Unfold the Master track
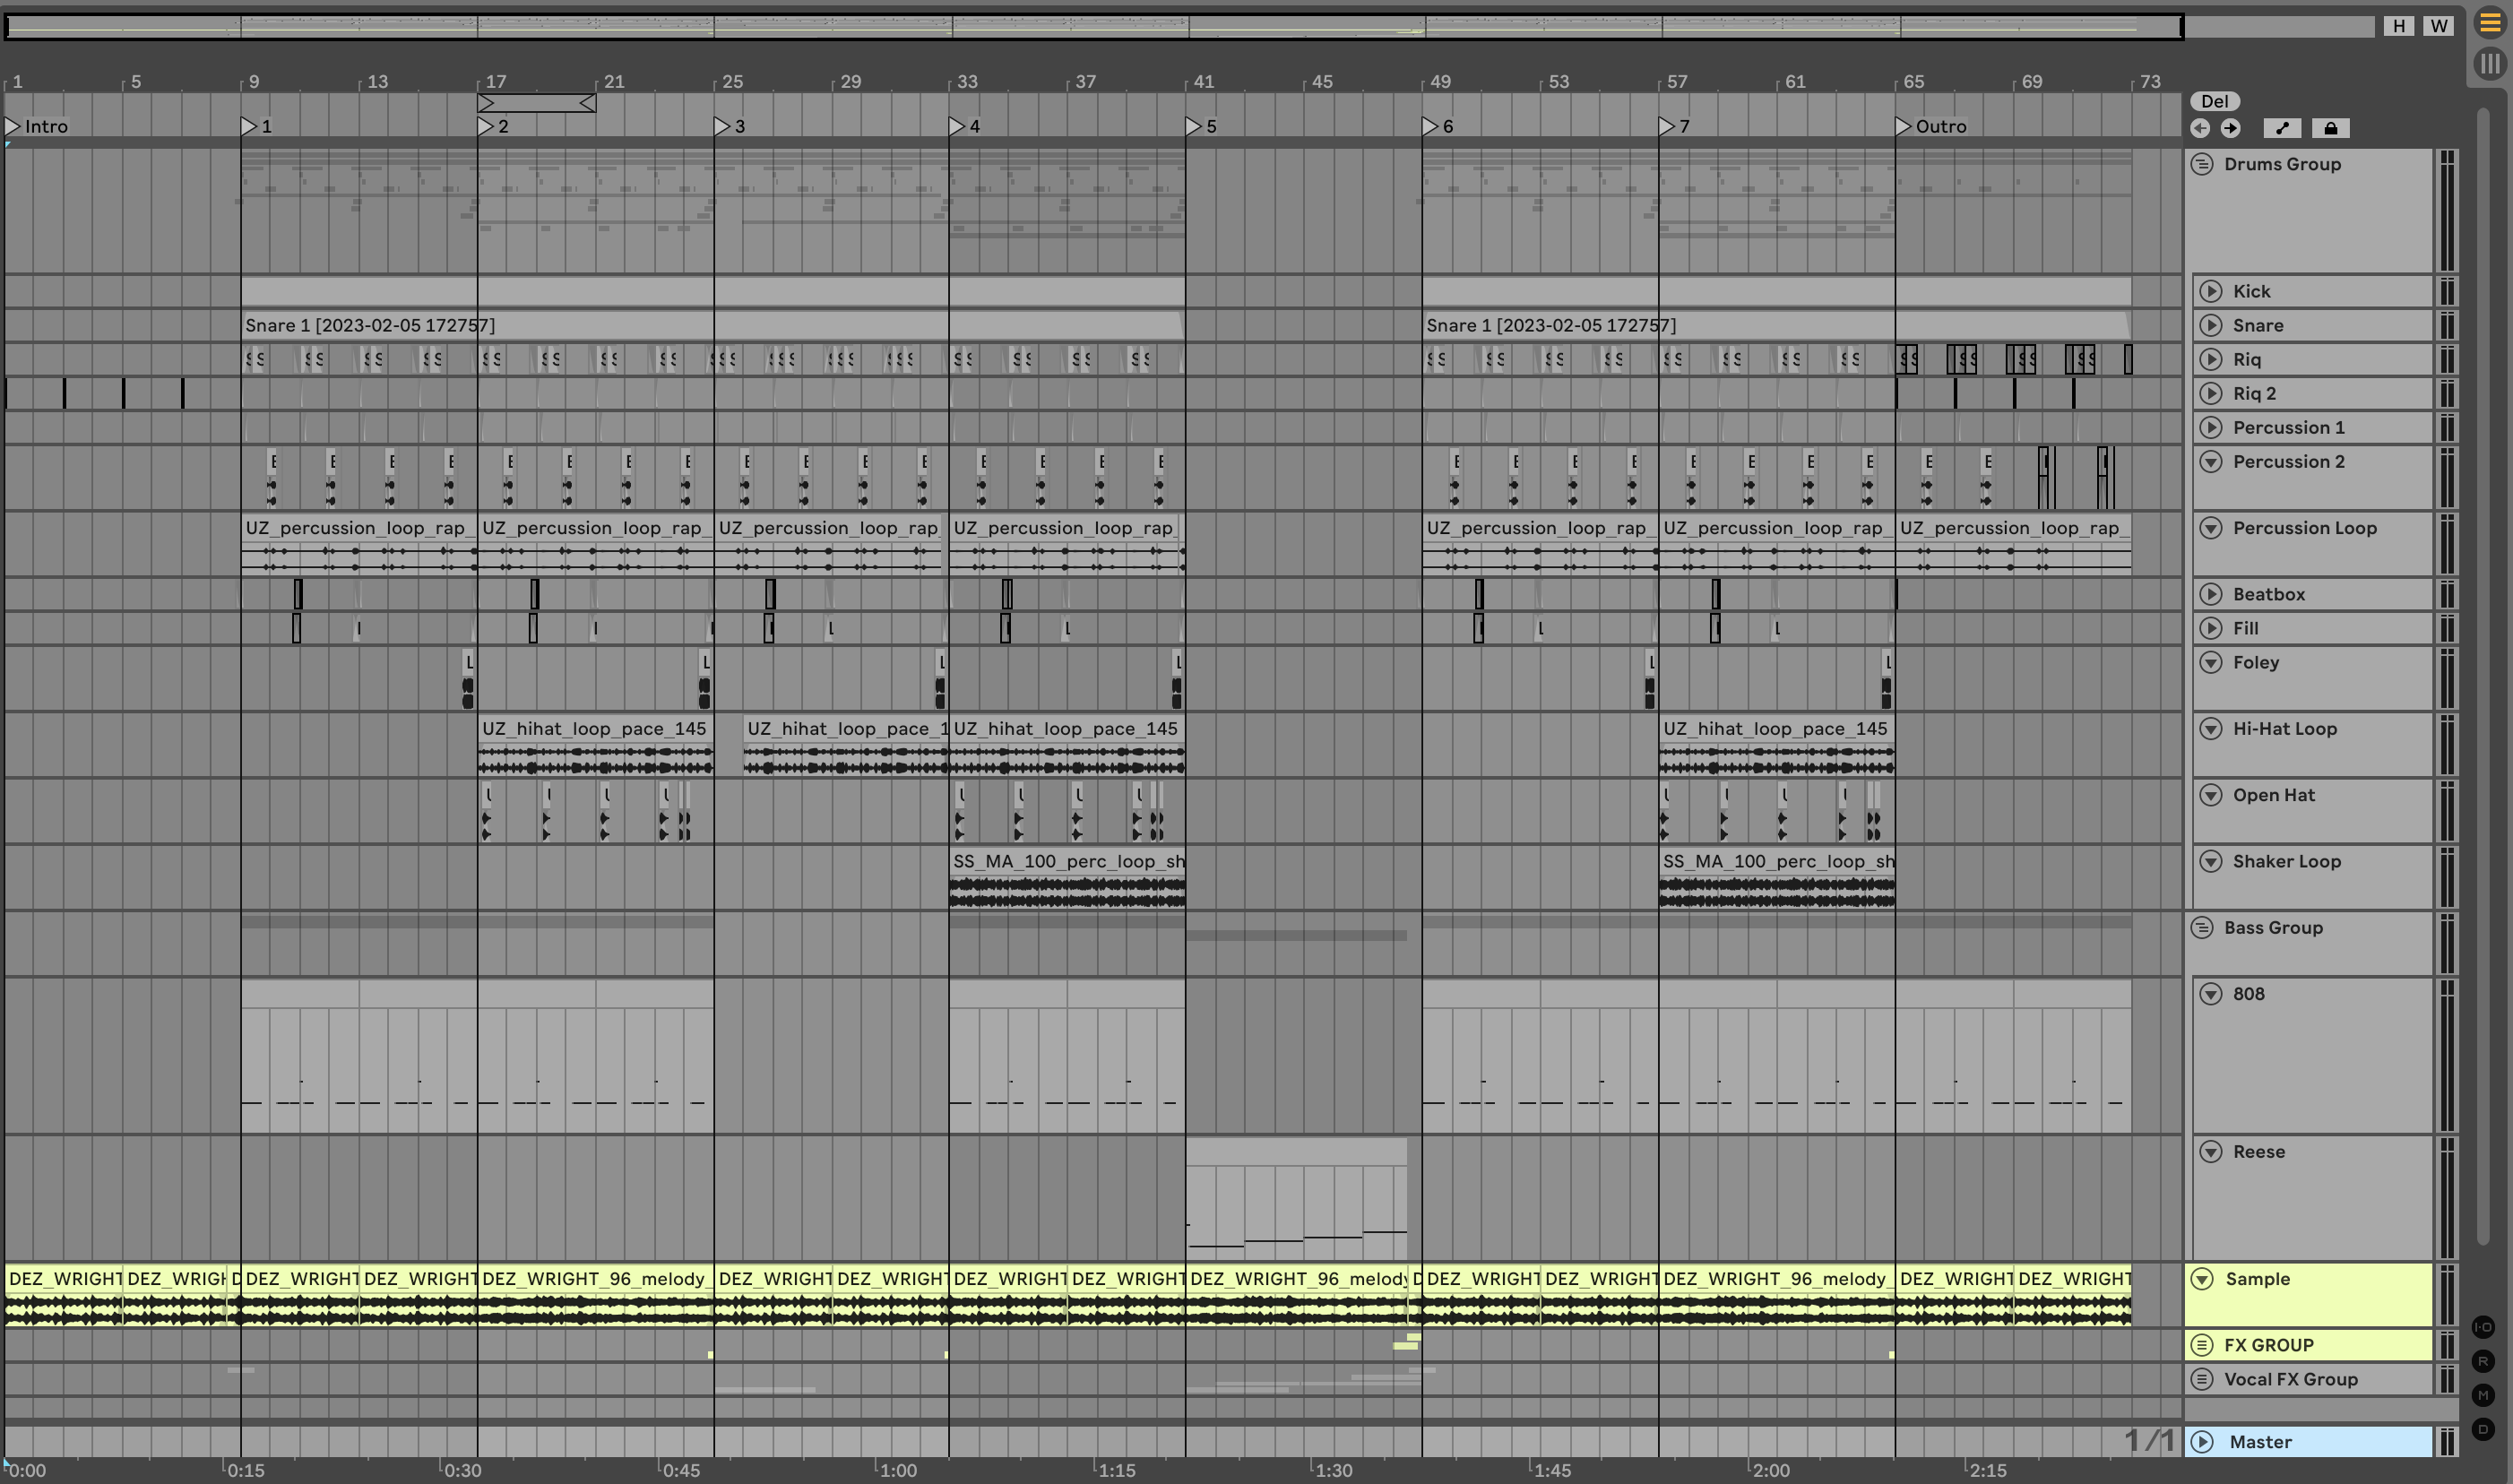The height and width of the screenshot is (1484, 2513). [2202, 1442]
